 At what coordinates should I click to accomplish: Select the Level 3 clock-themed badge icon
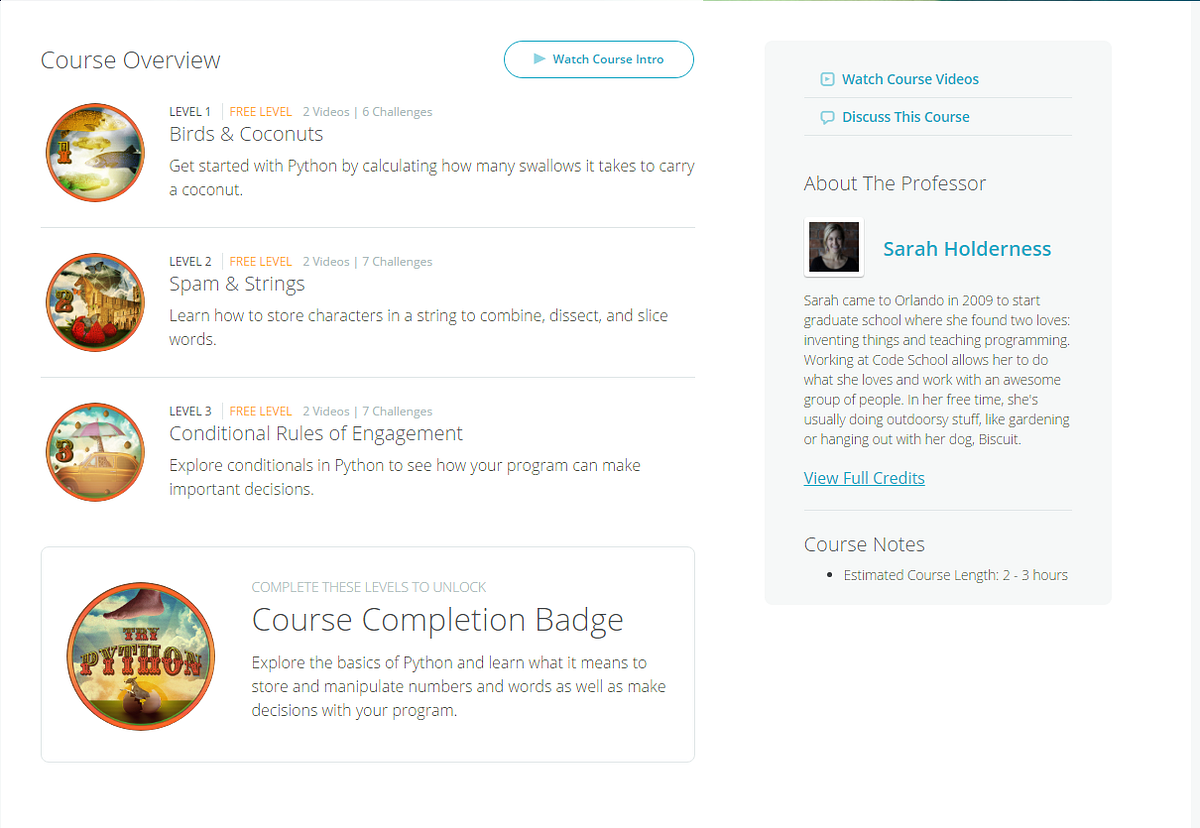[94, 451]
